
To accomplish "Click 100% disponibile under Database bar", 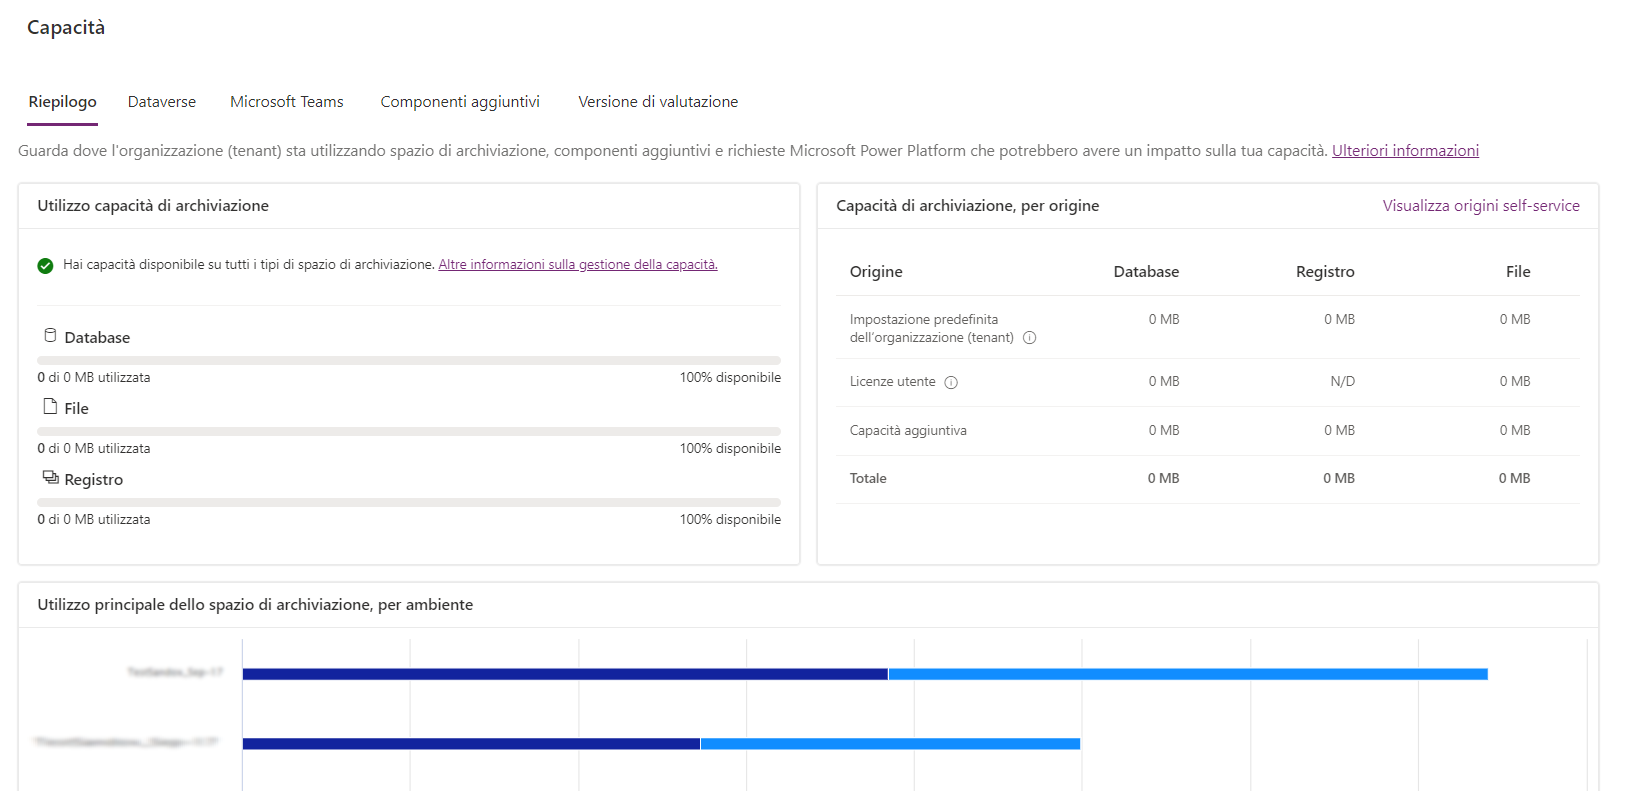I will pyautogui.click(x=730, y=378).
